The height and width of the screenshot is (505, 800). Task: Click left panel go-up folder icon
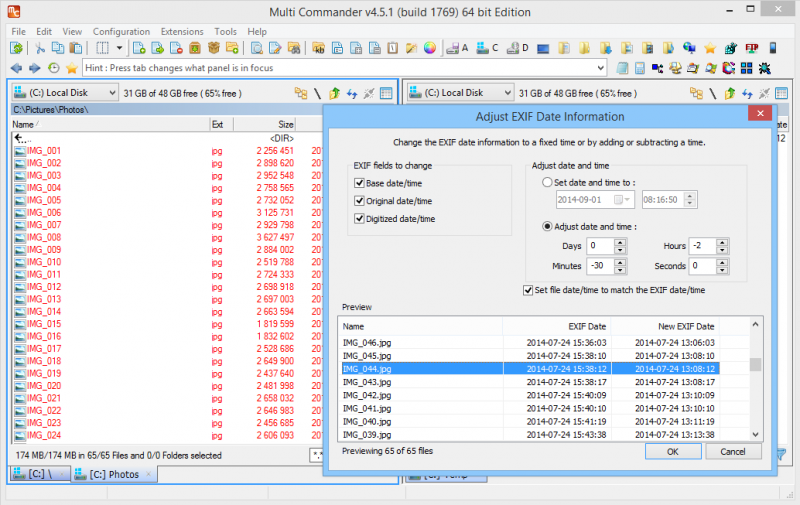tap(335, 93)
